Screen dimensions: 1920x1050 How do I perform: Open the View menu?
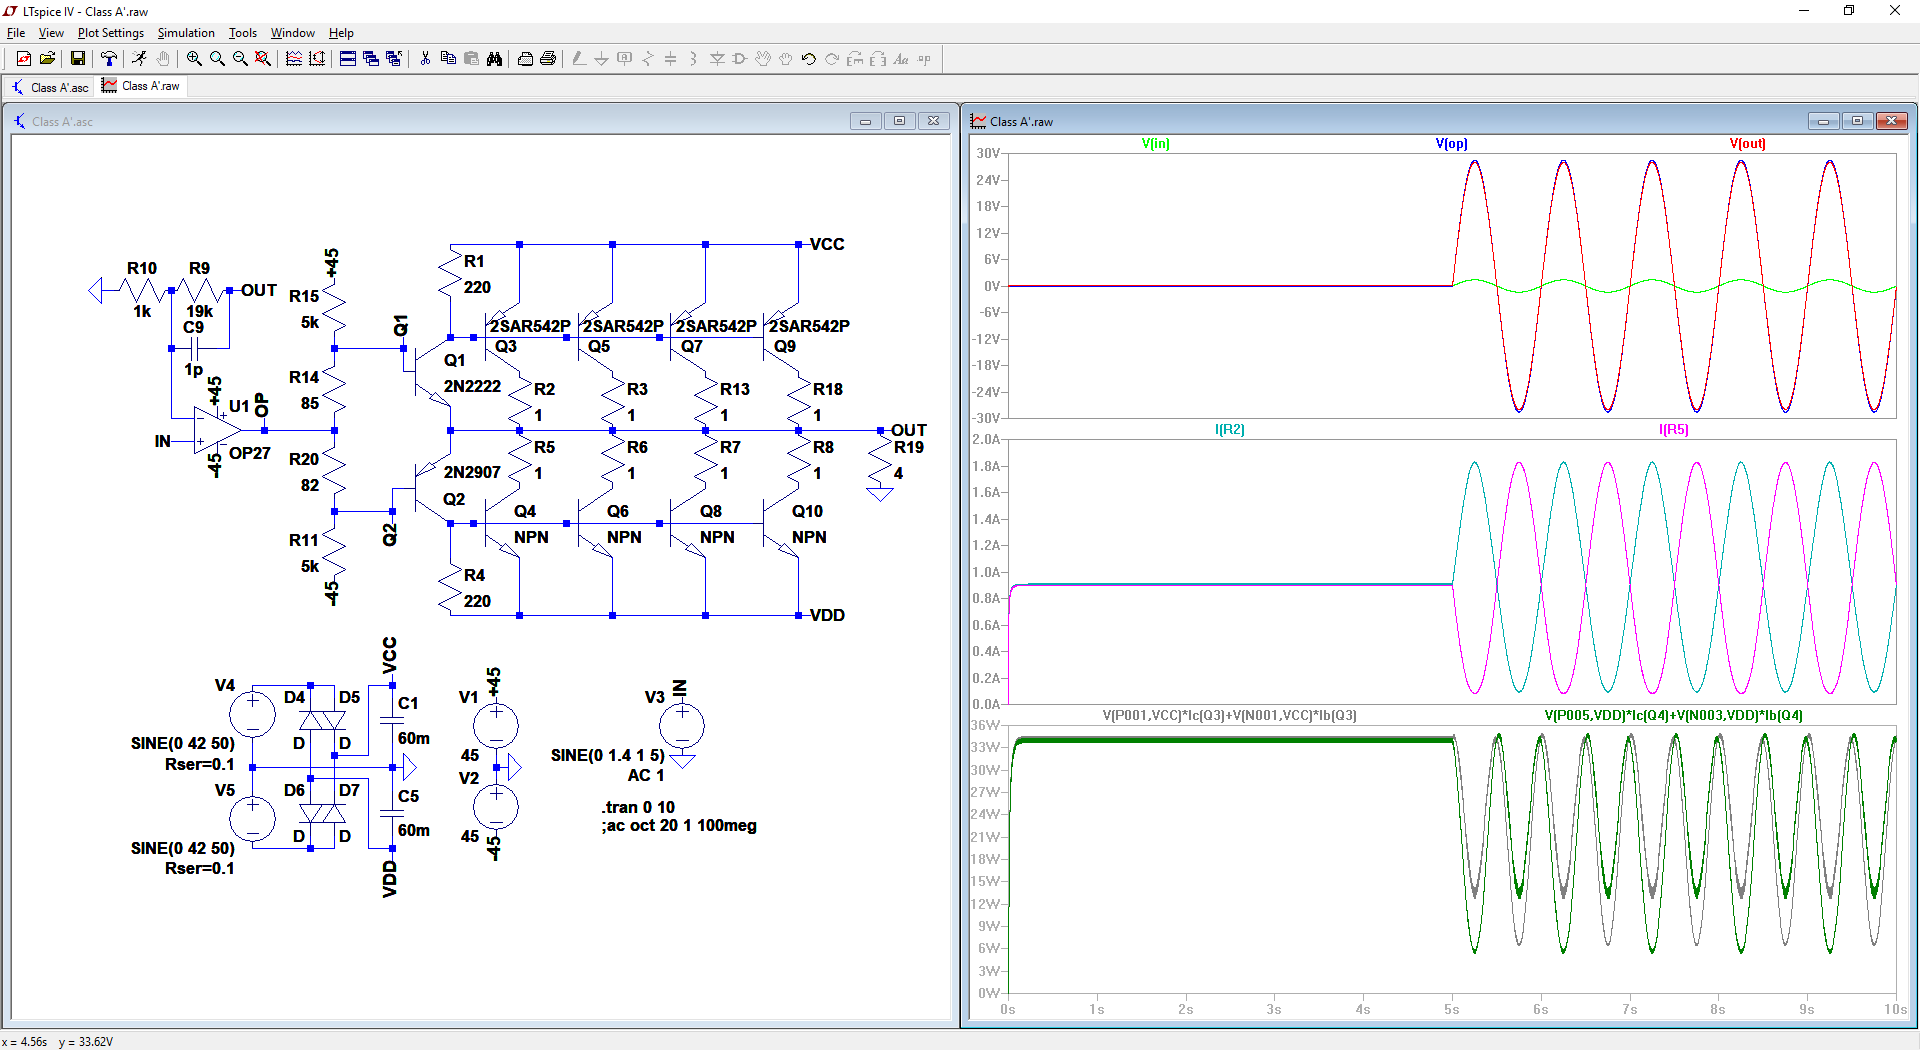tap(51, 33)
